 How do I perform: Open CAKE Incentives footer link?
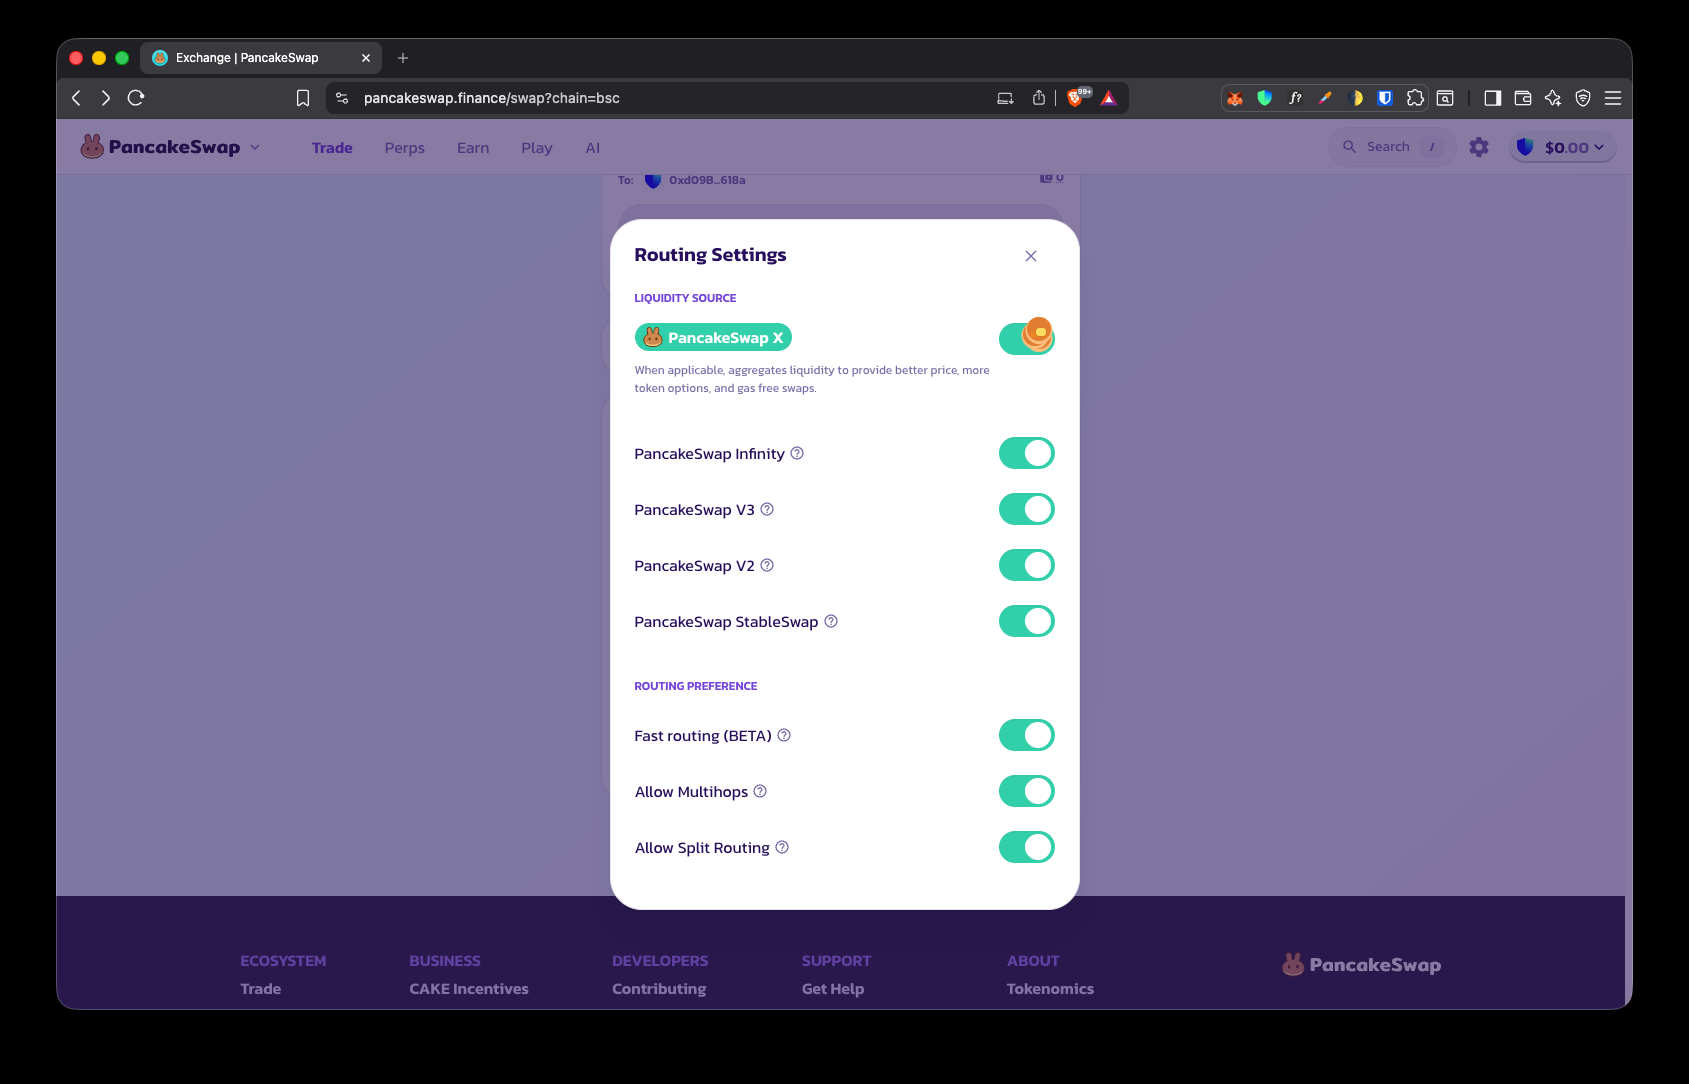click(469, 989)
